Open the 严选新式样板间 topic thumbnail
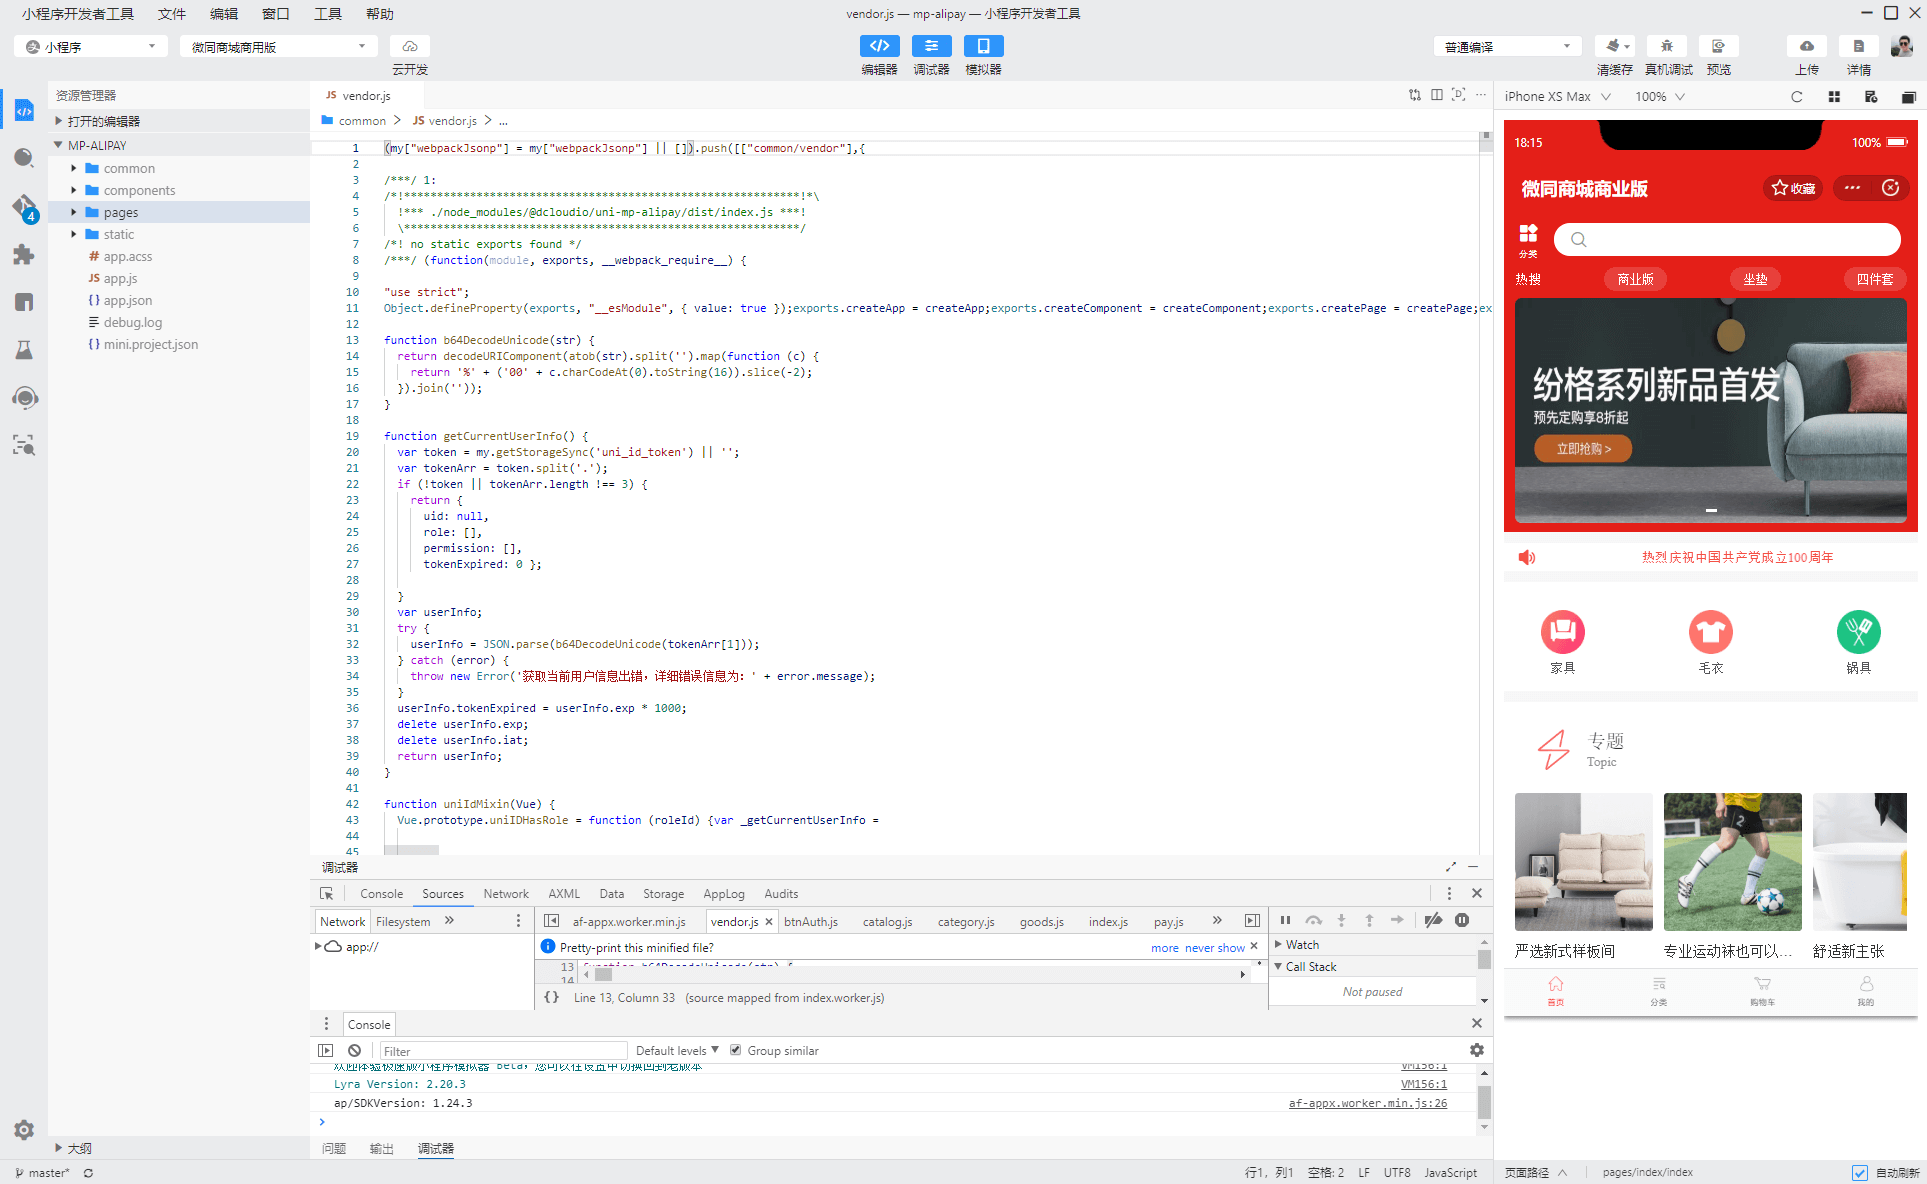This screenshot has height=1184, width=1927. [1583, 862]
